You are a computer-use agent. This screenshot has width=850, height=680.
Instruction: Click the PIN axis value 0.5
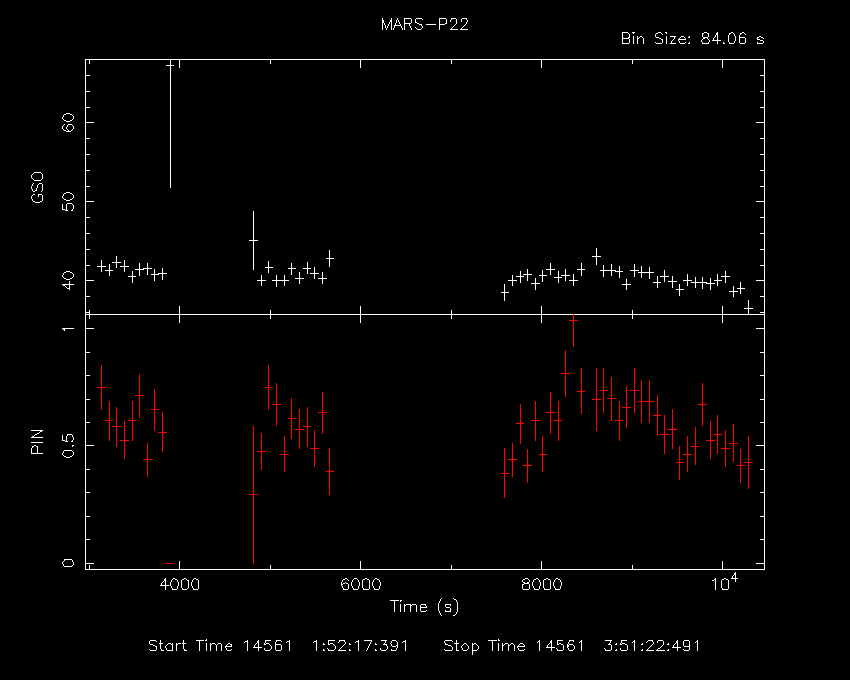pyautogui.click(x=68, y=445)
